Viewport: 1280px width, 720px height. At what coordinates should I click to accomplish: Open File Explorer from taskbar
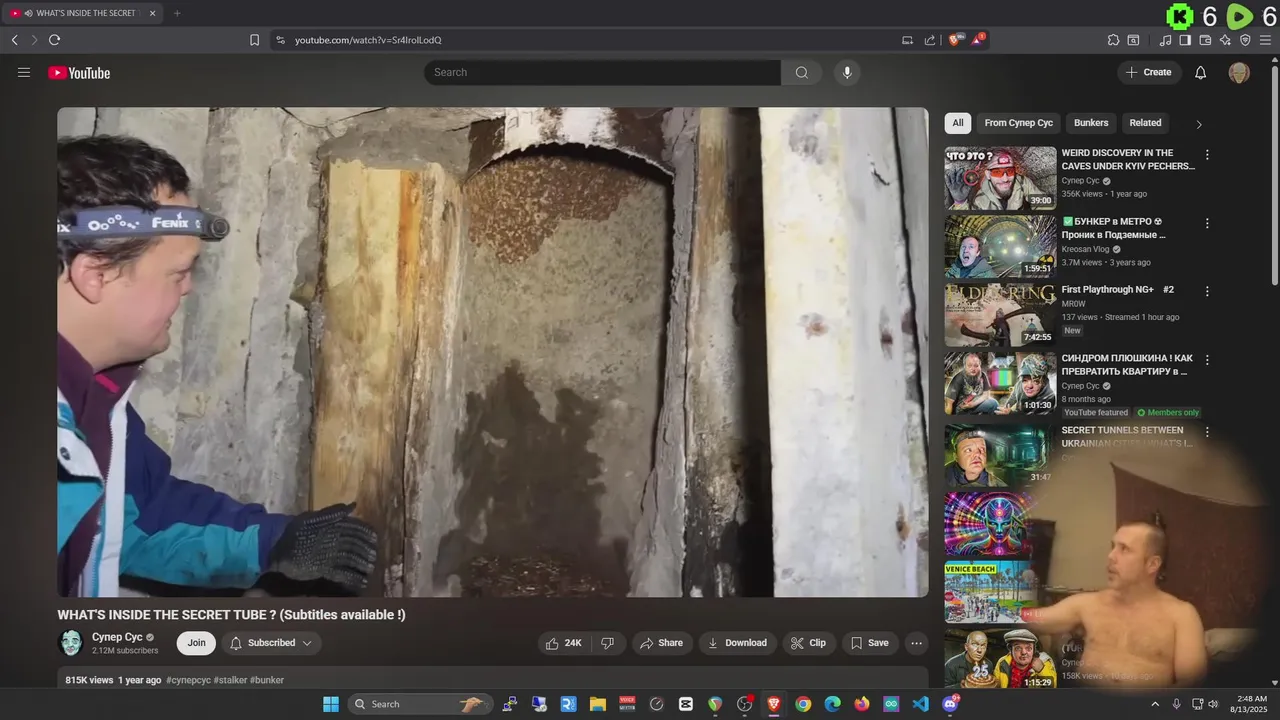(x=597, y=704)
